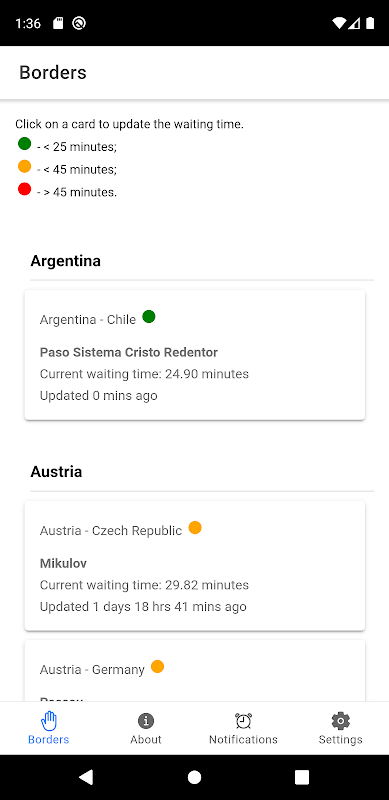Select the Austria - Germany card
389x800 pixels.
coord(194,671)
